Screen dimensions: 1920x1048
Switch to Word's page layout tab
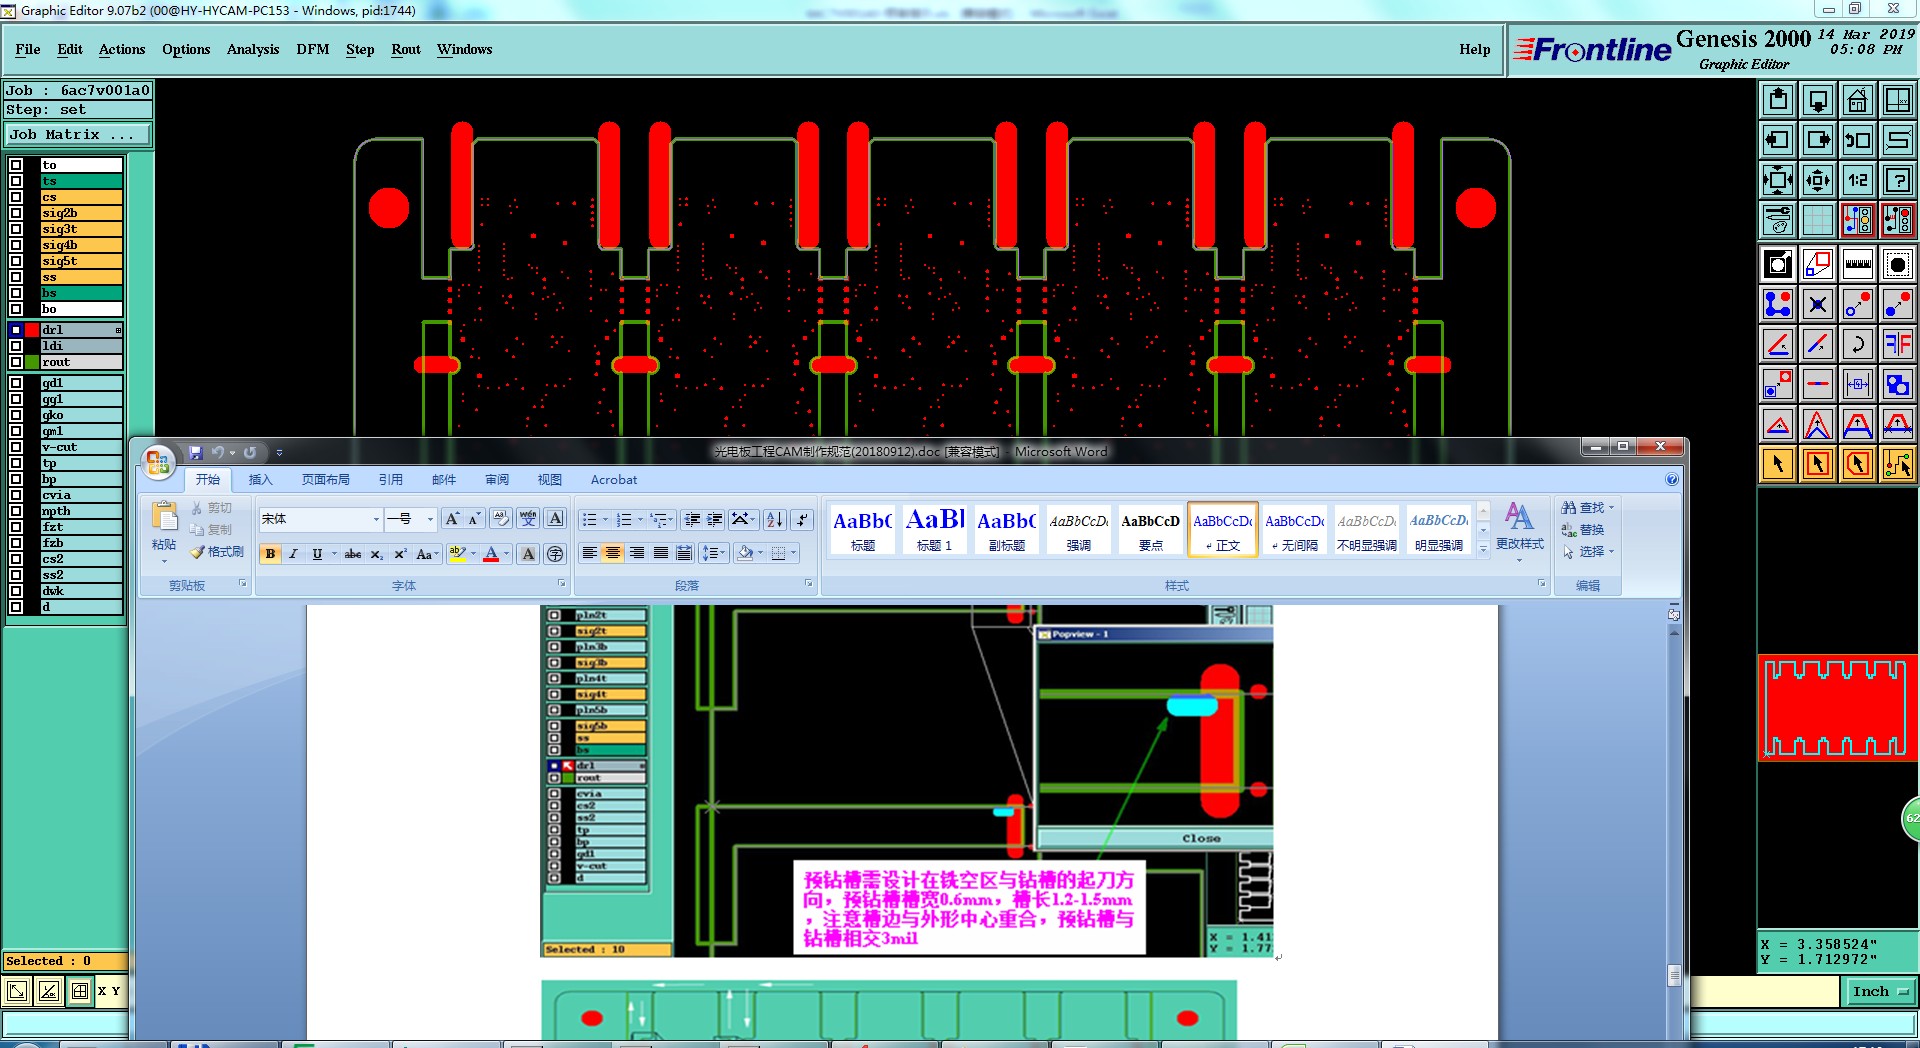[x=326, y=480]
